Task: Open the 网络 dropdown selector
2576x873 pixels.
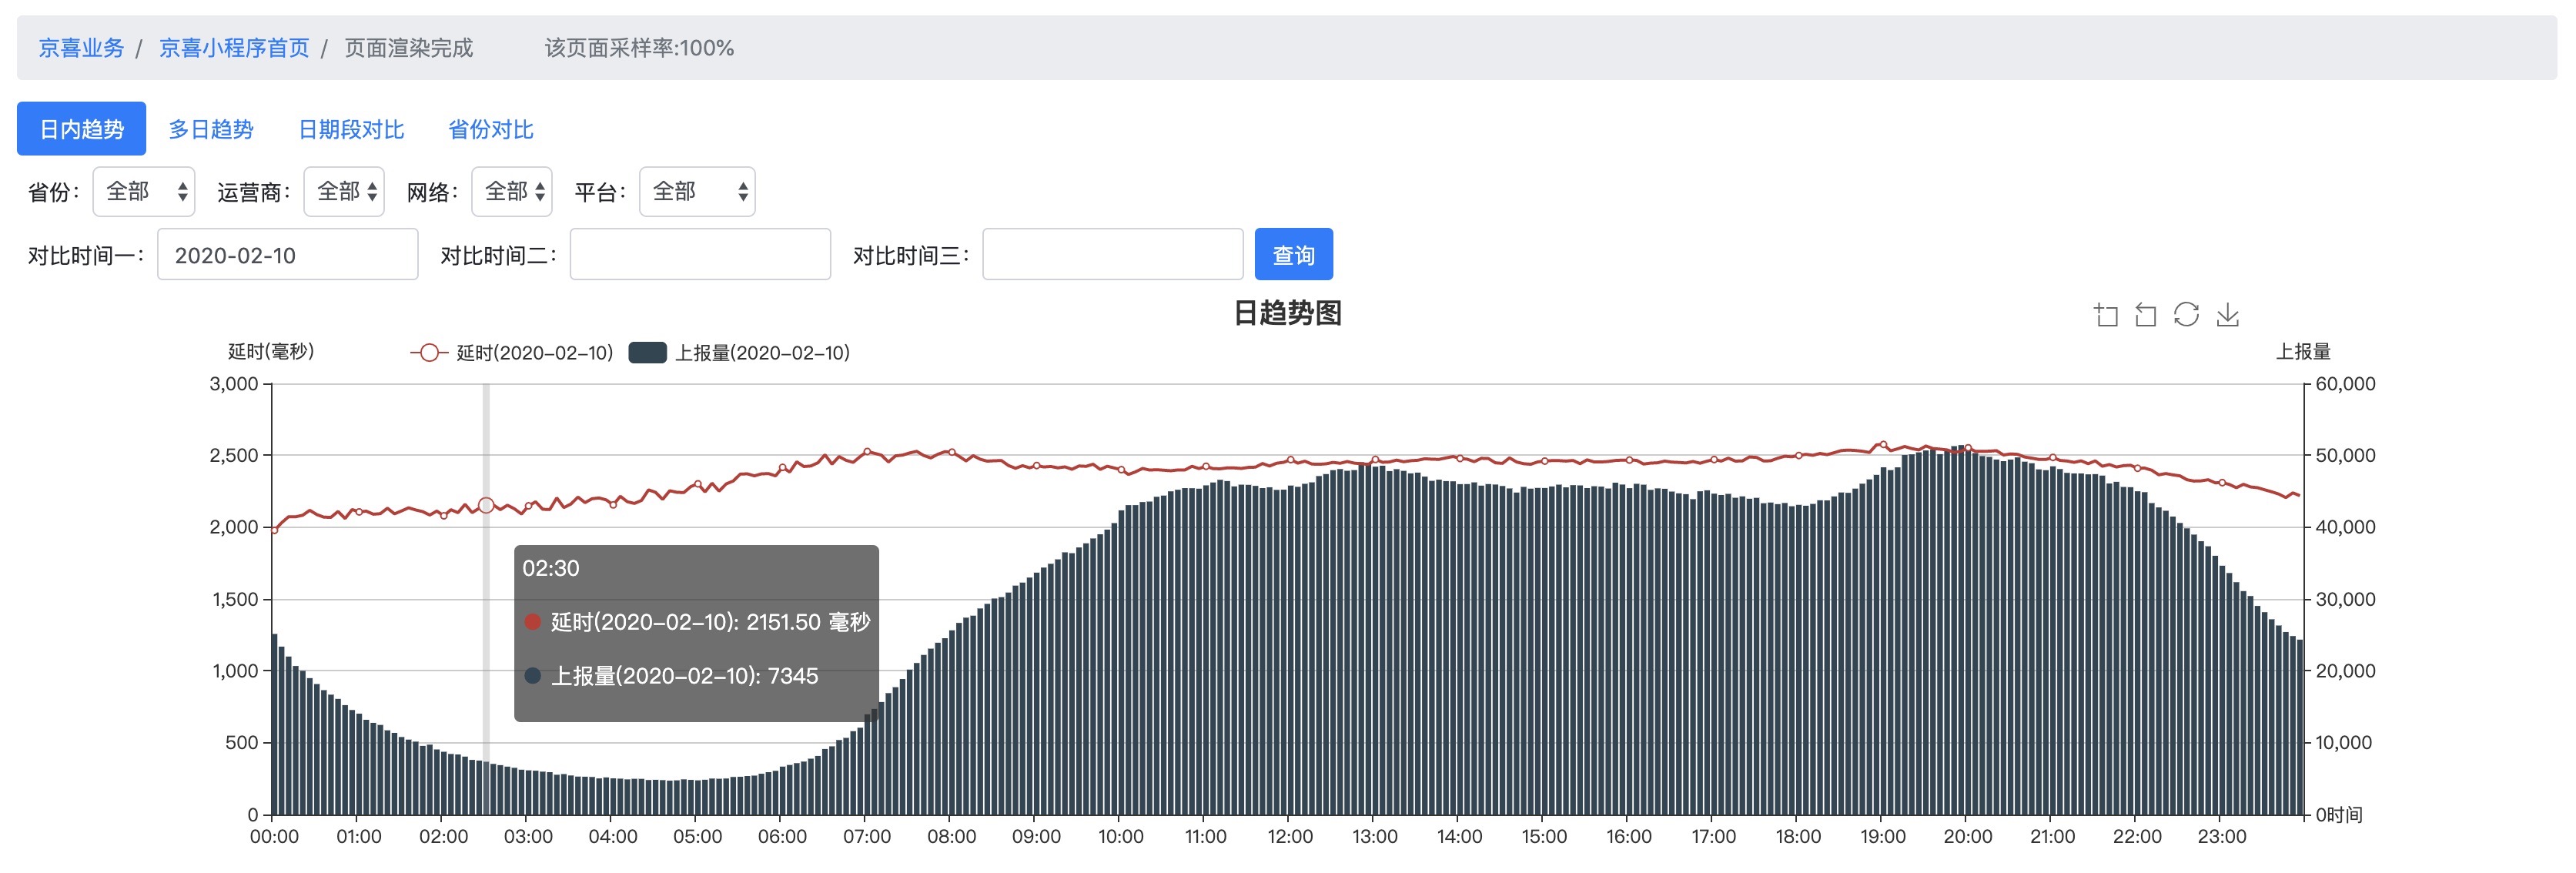Action: coord(511,191)
